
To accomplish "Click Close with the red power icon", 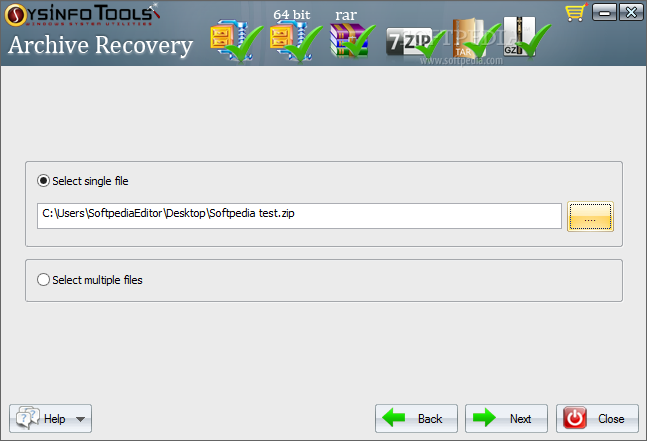I will click(597, 419).
